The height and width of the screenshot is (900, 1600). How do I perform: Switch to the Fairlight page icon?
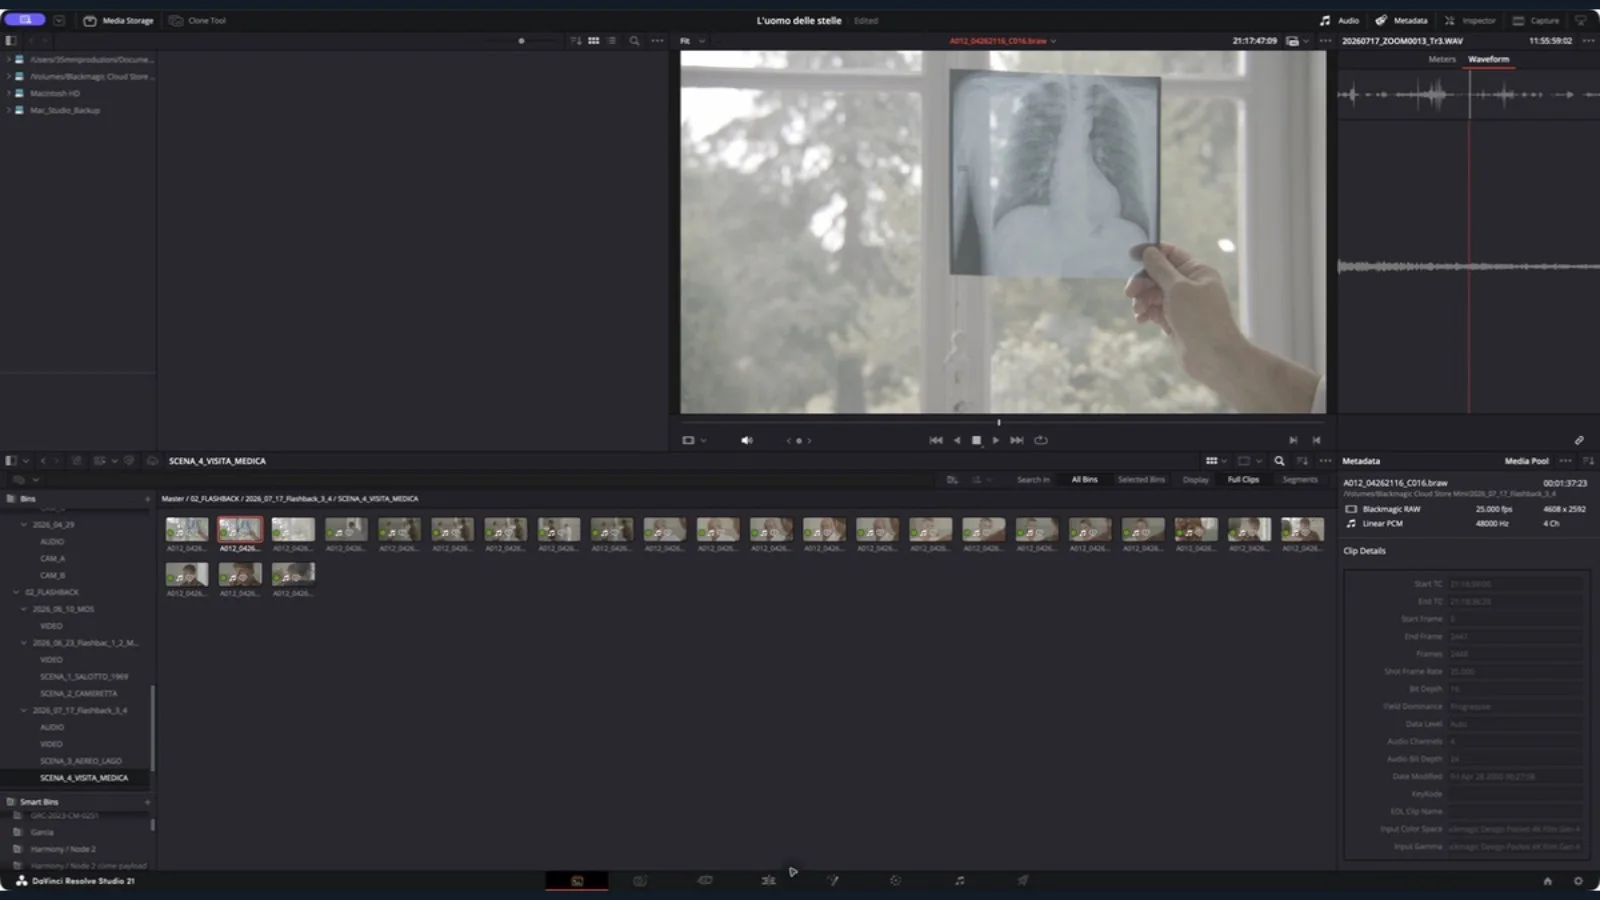tap(959, 881)
